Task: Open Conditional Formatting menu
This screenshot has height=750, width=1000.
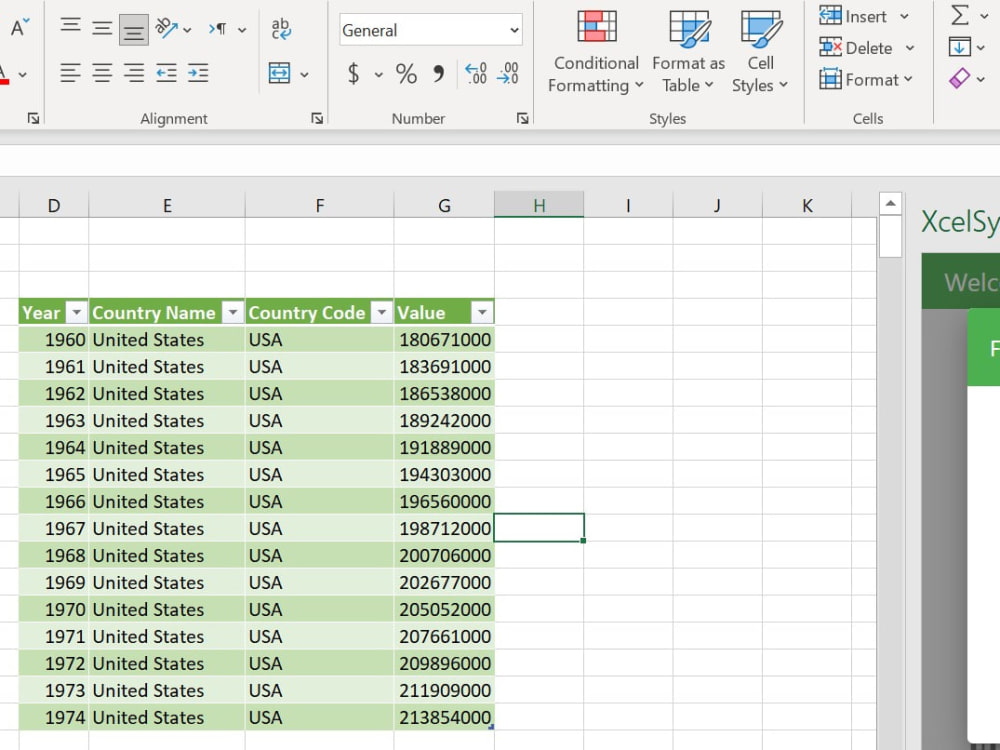Action: click(x=596, y=51)
